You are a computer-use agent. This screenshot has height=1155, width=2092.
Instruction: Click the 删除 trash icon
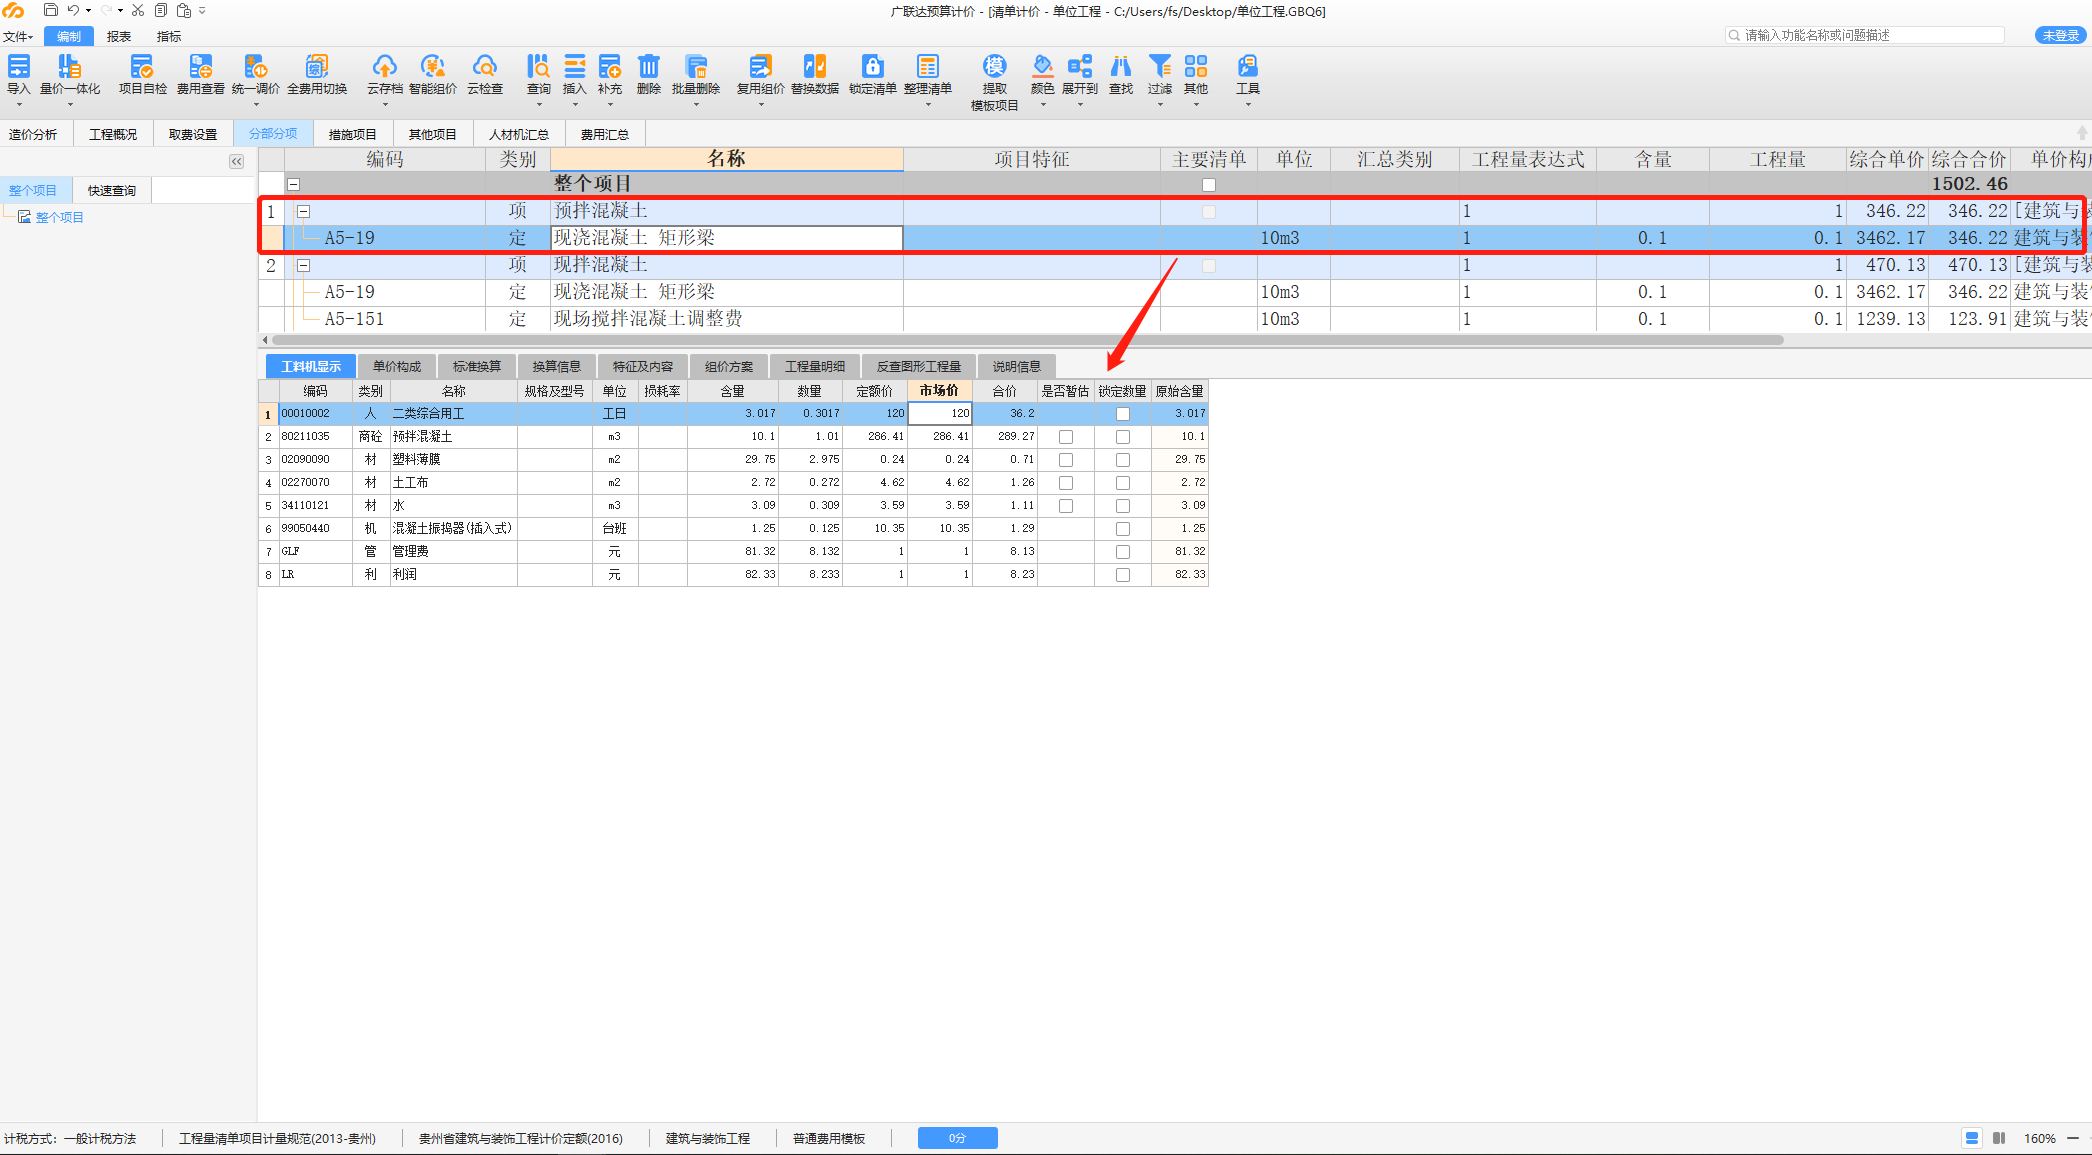click(649, 67)
